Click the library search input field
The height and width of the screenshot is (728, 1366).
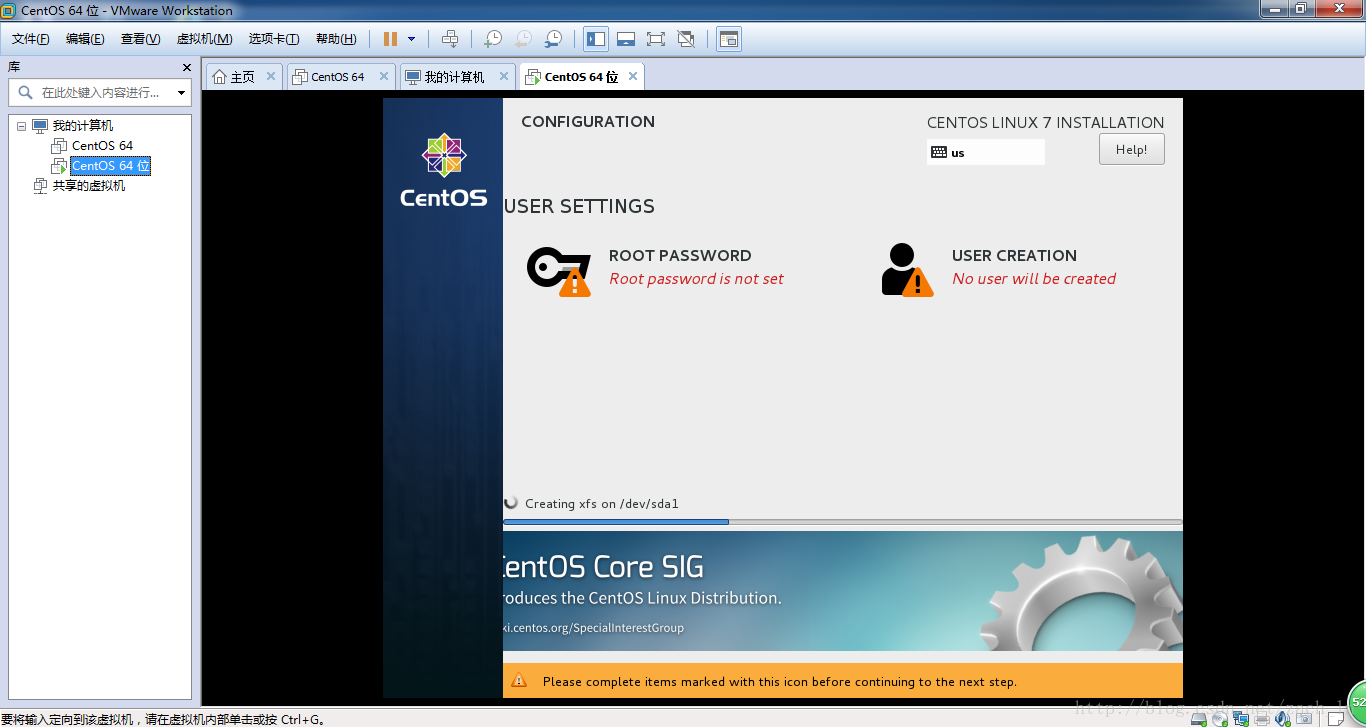(100, 93)
